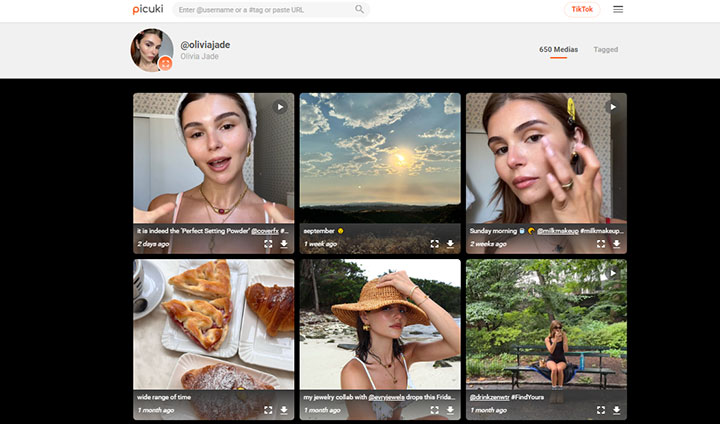The width and height of the screenshot is (720, 424).
Task: Download the #FindYours post
Action: coord(617,410)
